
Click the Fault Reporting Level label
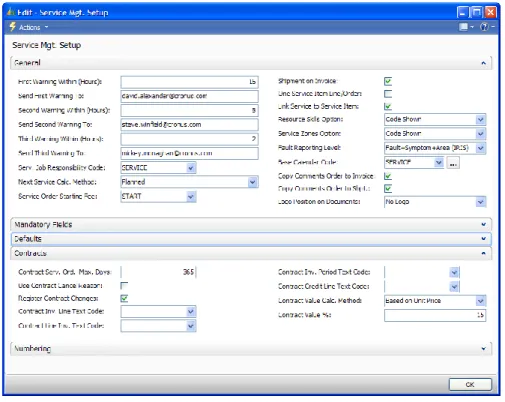pos(309,148)
